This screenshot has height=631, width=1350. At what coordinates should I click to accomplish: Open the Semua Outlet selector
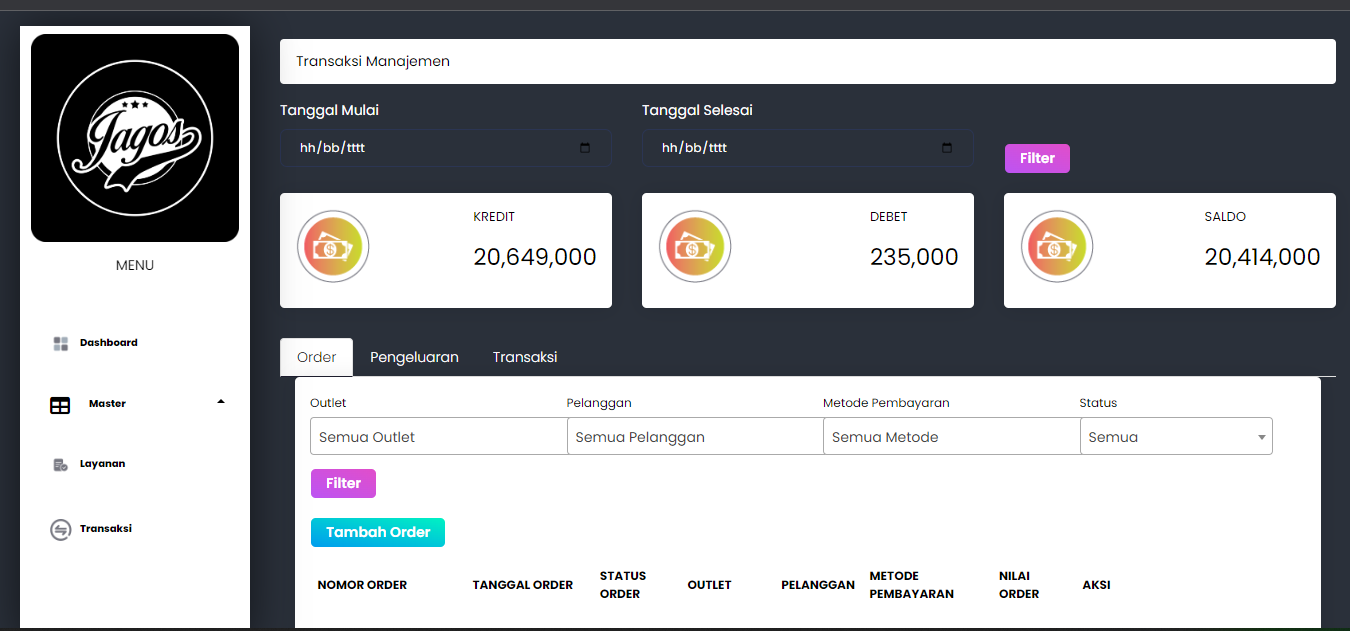[x=438, y=437]
